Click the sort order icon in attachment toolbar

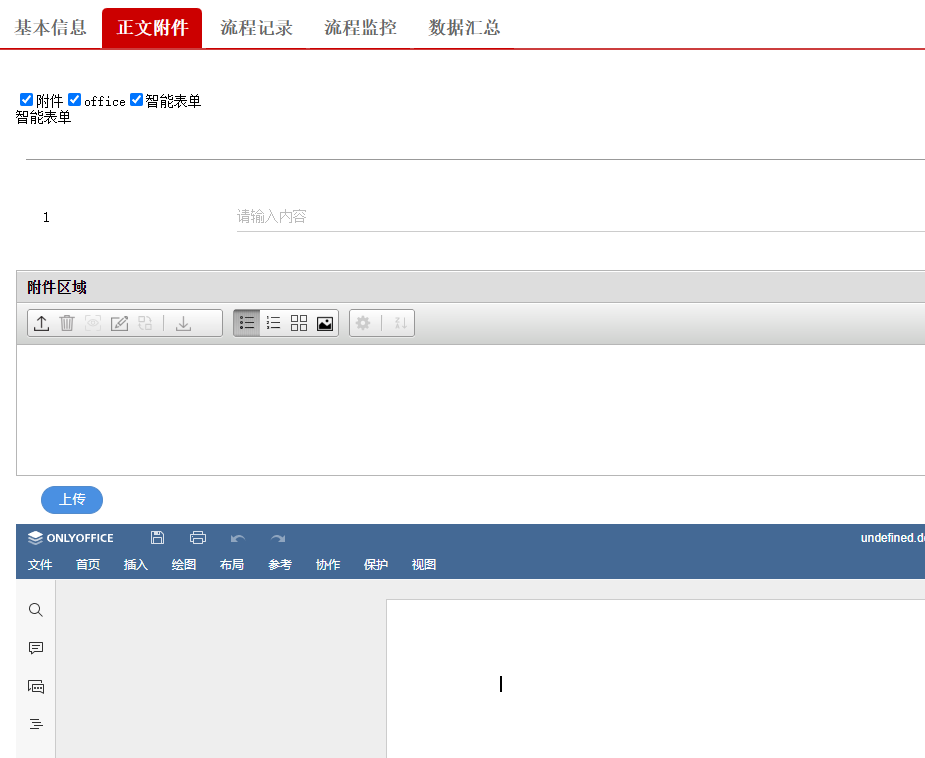tap(401, 323)
